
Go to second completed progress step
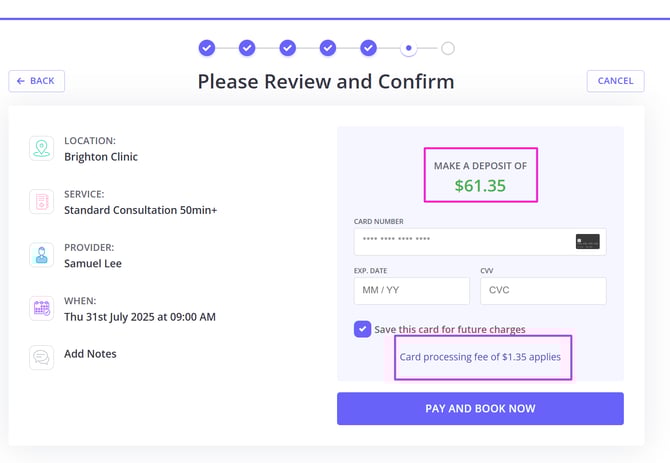coord(247,48)
